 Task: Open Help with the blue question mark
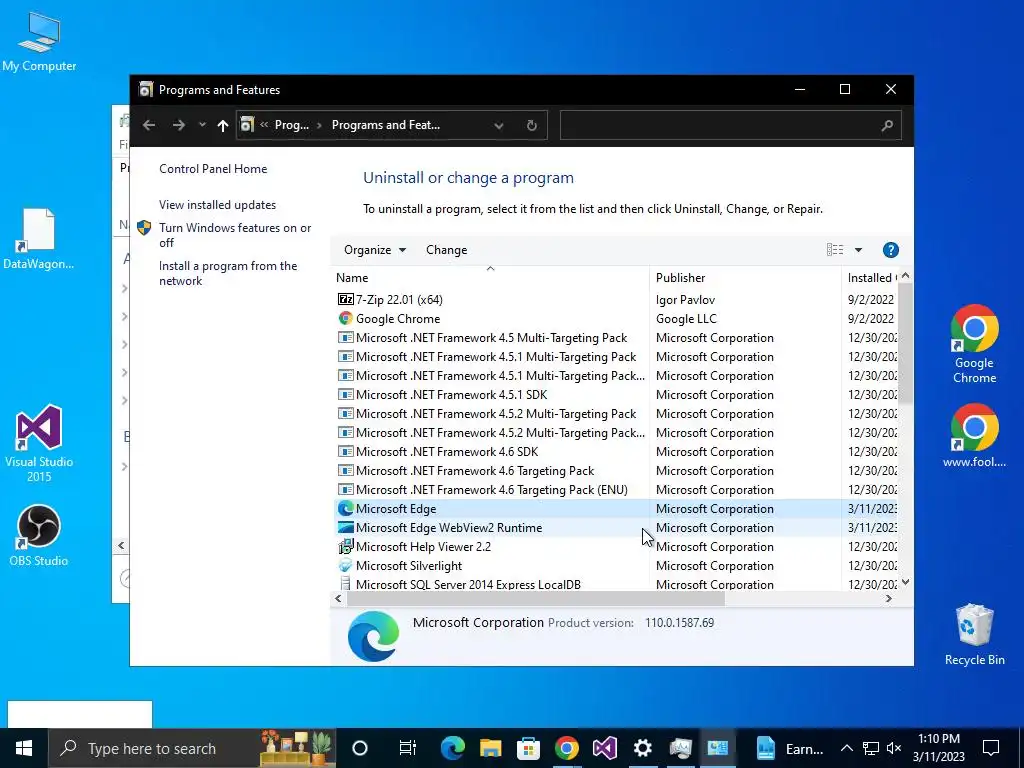tap(891, 249)
